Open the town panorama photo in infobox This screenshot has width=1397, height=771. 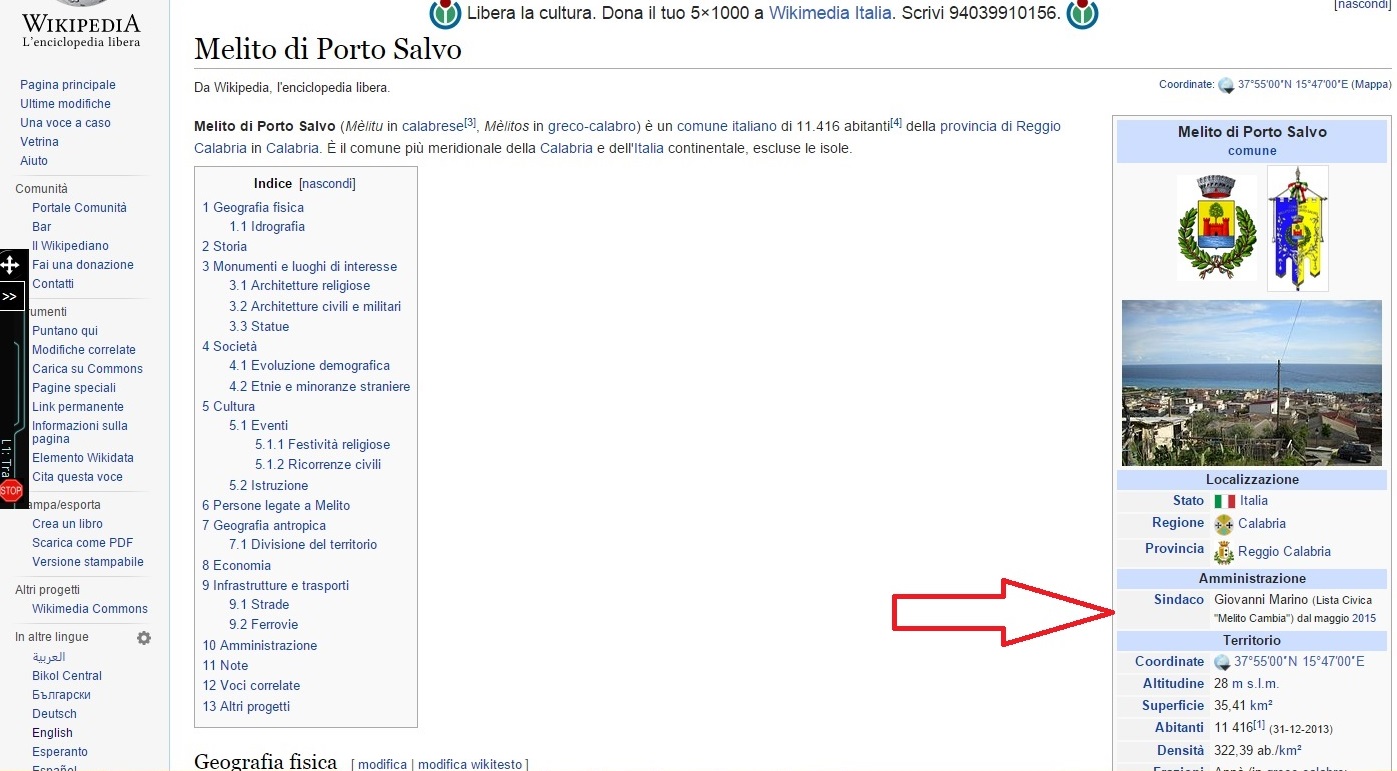tap(1251, 383)
